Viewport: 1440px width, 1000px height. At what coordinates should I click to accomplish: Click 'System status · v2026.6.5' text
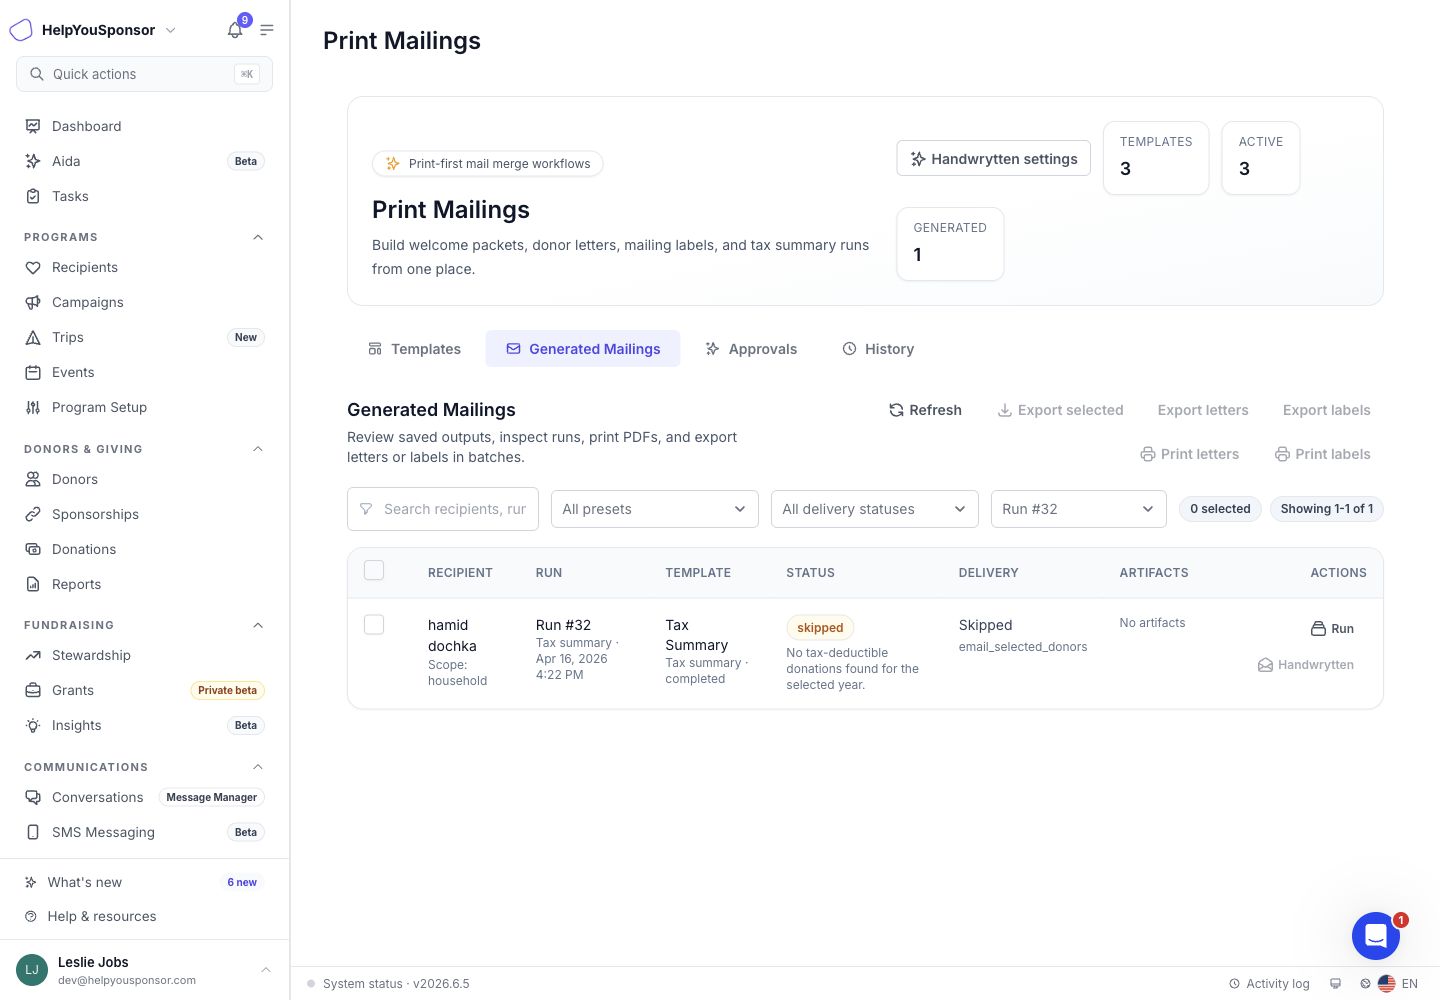[x=396, y=984]
